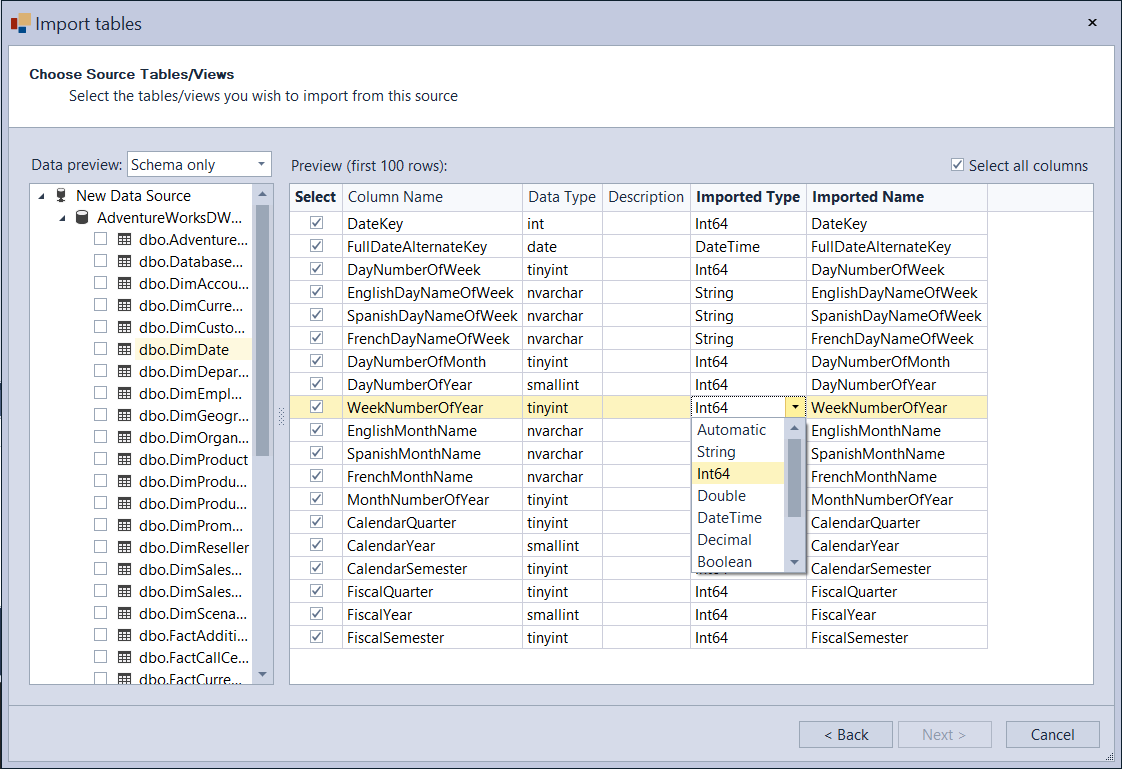This screenshot has width=1122, height=769.
Task: Click the AdventureWorksDW database icon
Action: [x=82, y=218]
